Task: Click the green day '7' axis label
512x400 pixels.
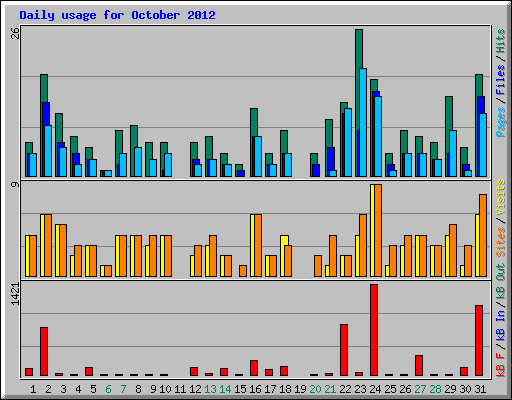Action: pyautogui.click(x=123, y=389)
